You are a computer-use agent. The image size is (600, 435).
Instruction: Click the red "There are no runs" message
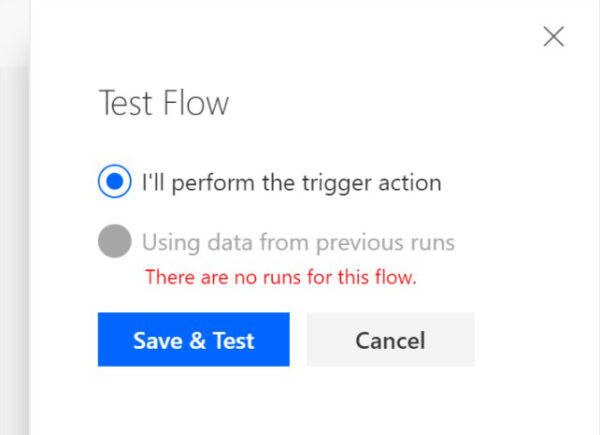pos(280,277)
